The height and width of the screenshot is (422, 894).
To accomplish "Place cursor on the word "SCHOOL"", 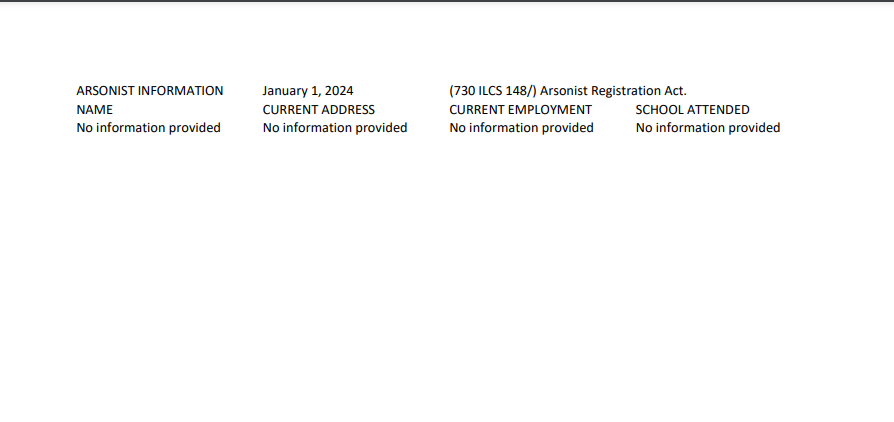I will 659,110.
